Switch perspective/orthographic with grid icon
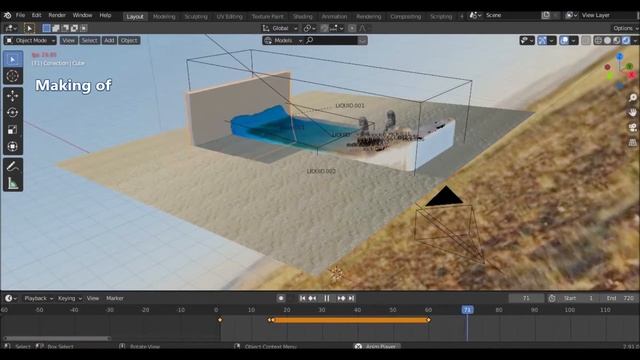Screen dimensions: 640x360 pos(632,142)
